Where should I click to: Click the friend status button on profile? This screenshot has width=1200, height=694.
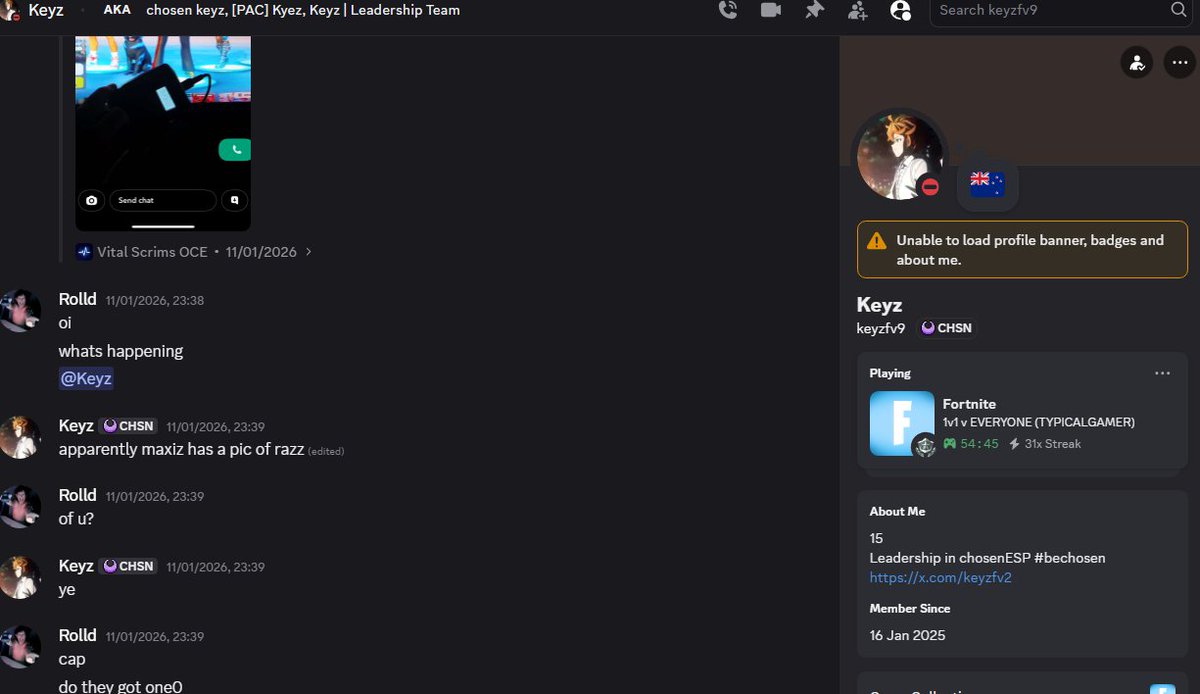[x=1136, y=63]
